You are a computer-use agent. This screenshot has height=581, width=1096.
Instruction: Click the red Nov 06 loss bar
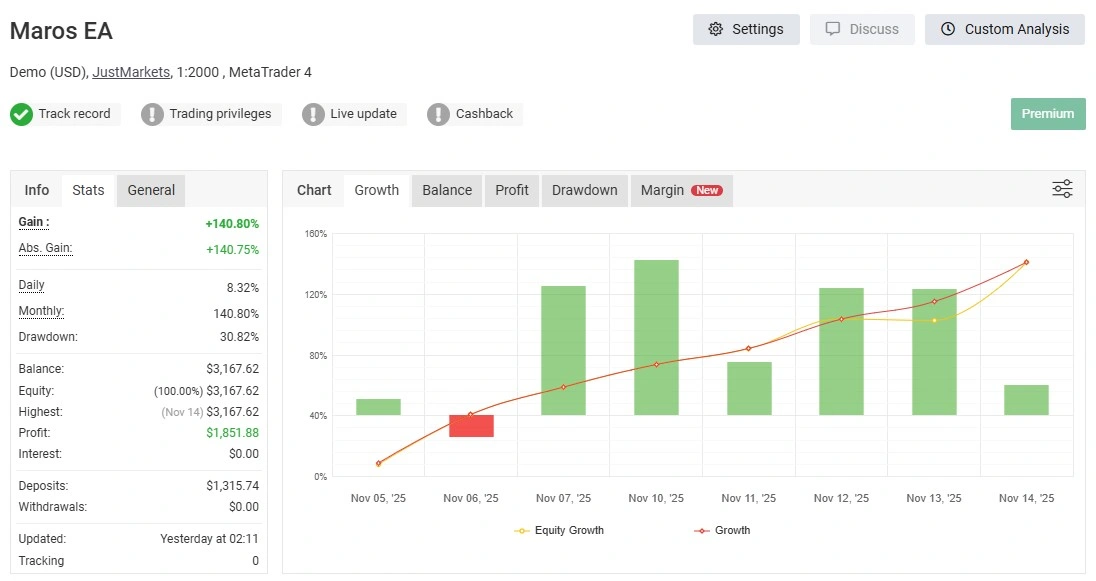[x=471, y=426]
